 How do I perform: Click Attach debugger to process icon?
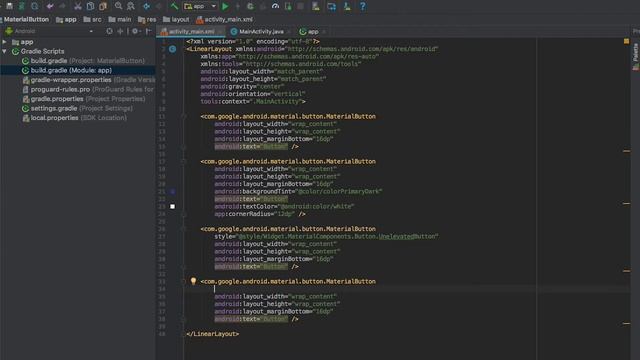point(288,6)
